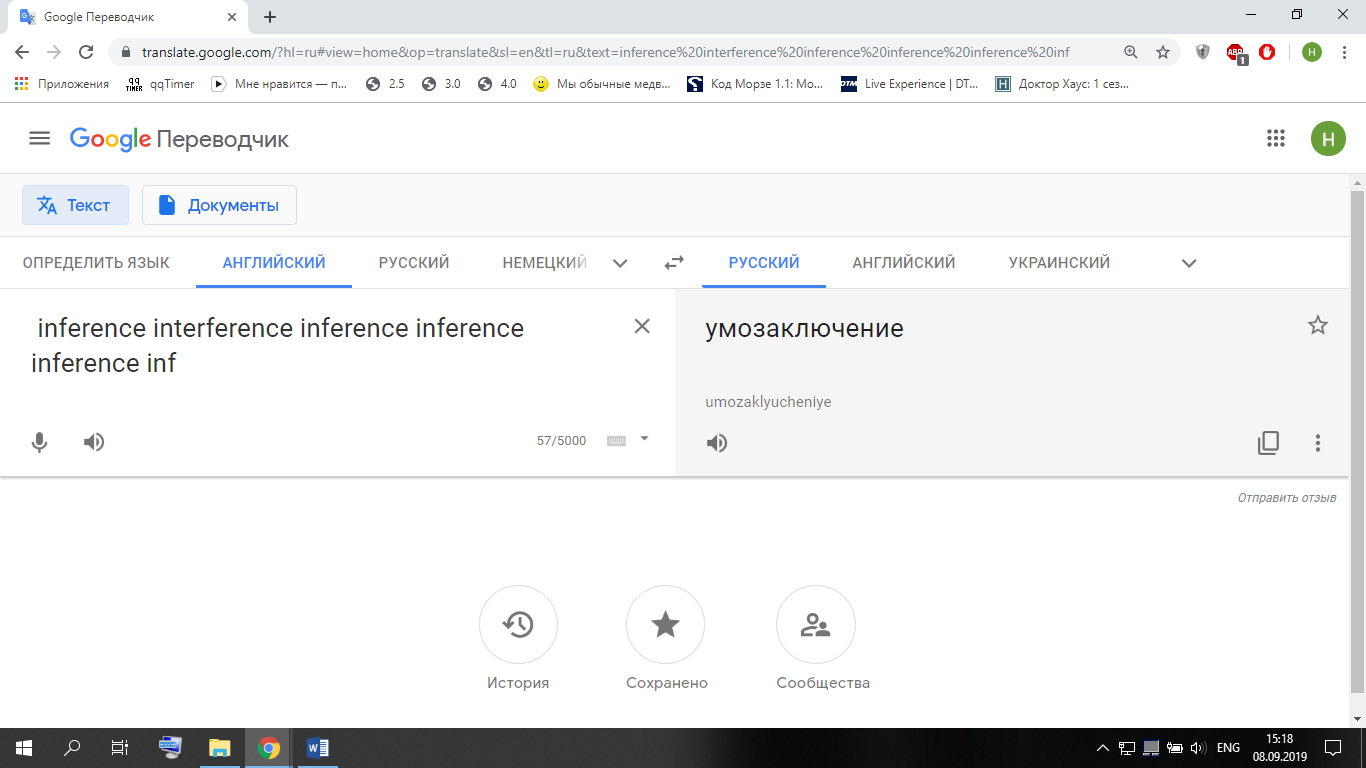The image size is (1366, 768).
Task: Open the Google apps grid
Action: [x=1275, y=139]
